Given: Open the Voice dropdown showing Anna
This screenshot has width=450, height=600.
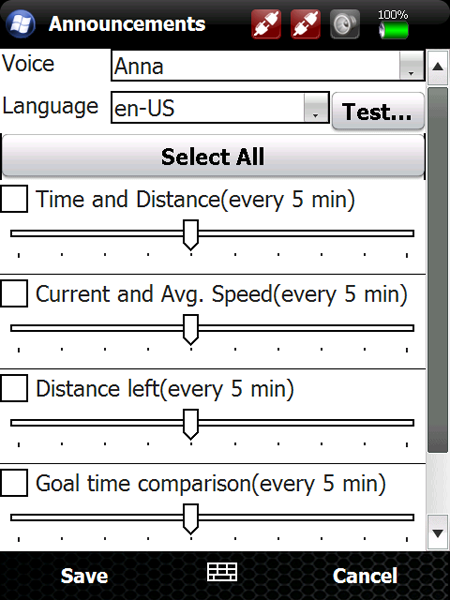Looking at the screenshot, I should pyautogui.click(x=268, y=65).
